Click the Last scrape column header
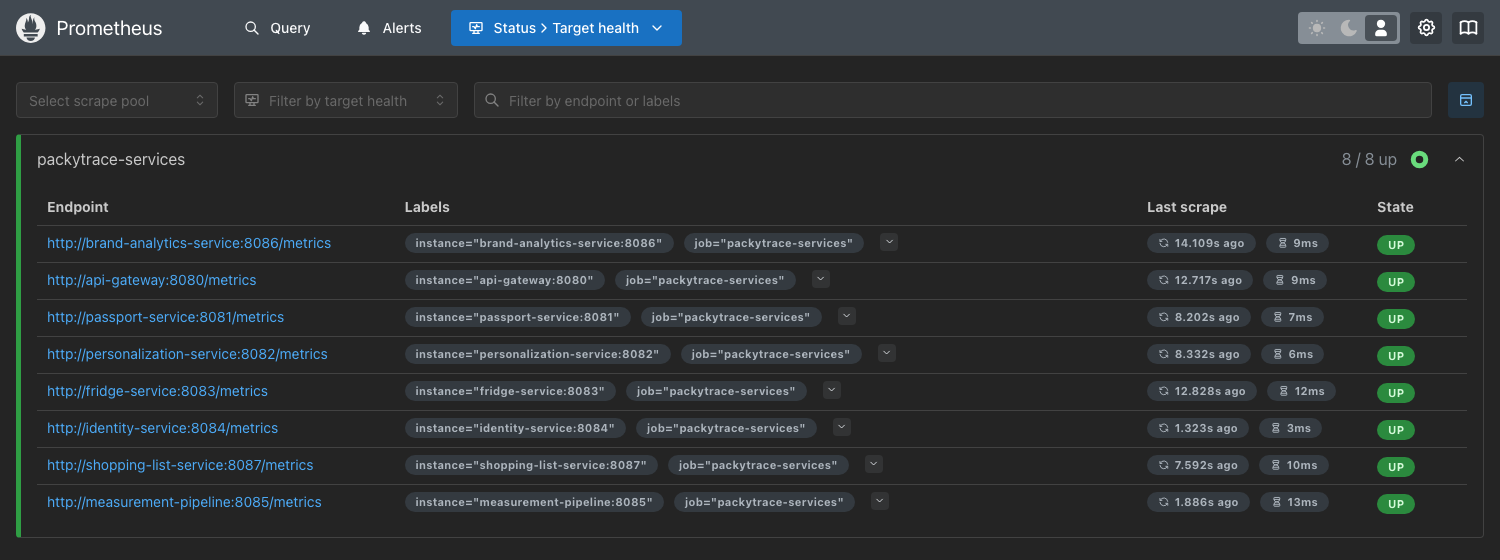Image resolution: width=1500 pixels, height=560 pixels. 1187,207
